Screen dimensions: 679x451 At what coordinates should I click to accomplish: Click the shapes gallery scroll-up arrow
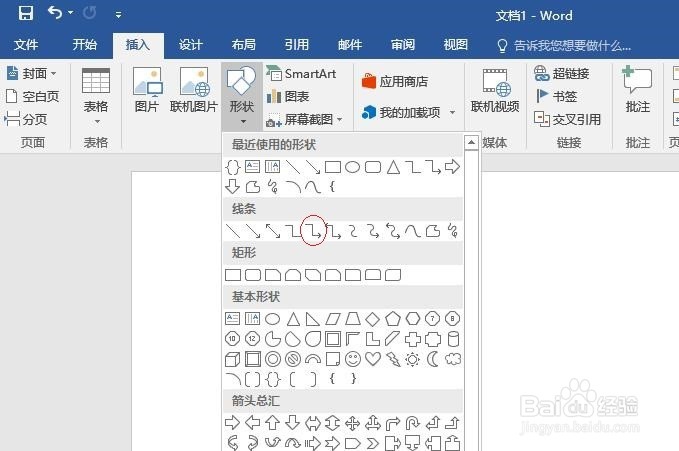click(471, 143)
